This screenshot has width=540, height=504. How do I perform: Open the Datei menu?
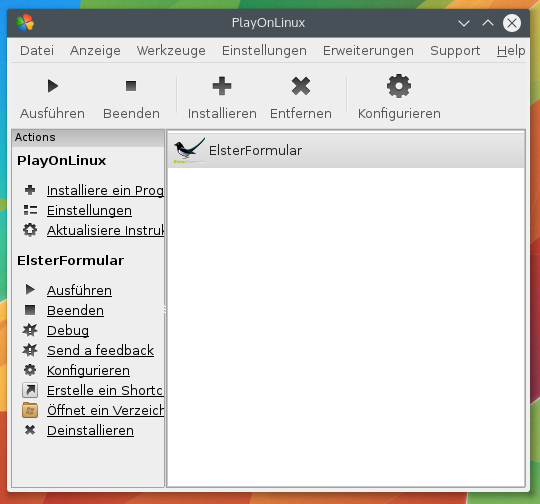[x=37, y=51]
